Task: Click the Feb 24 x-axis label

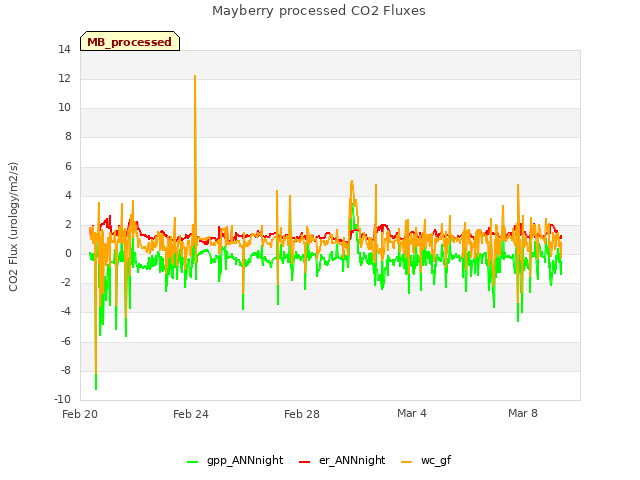Action: (x=191, y=414)
